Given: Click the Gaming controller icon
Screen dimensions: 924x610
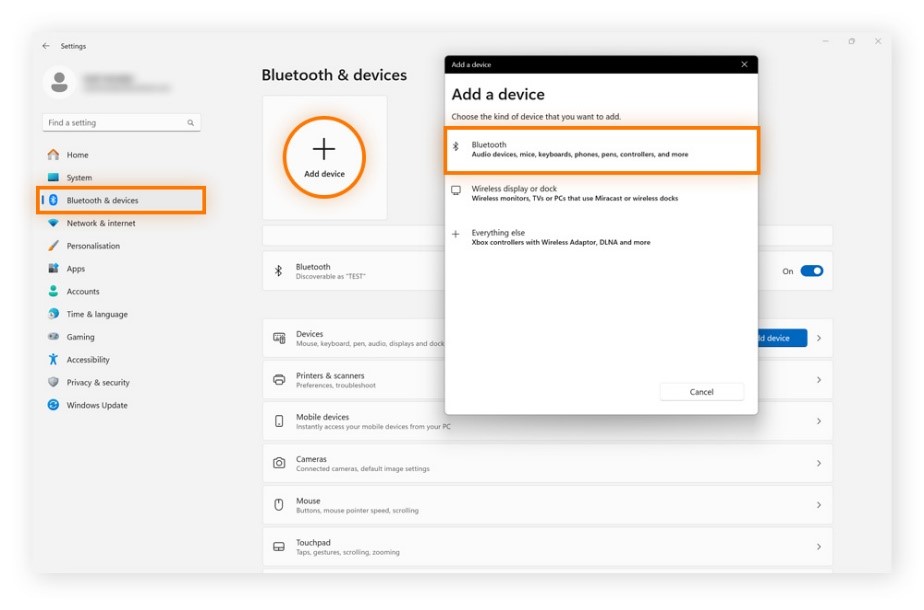Looking at the screenshot, I should [53, 337].
